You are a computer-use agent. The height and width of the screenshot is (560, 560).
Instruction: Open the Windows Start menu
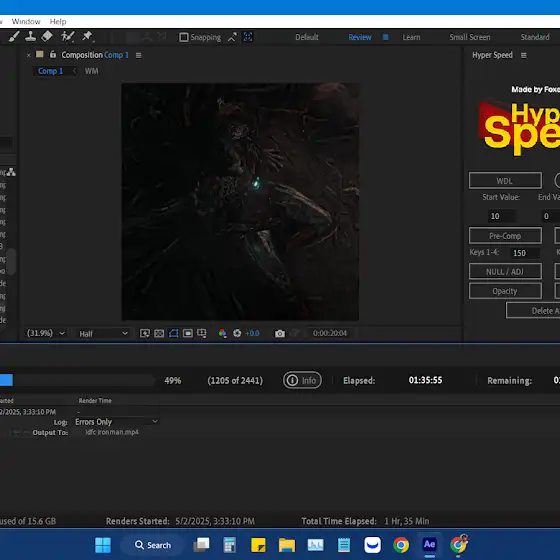[103, 545]
